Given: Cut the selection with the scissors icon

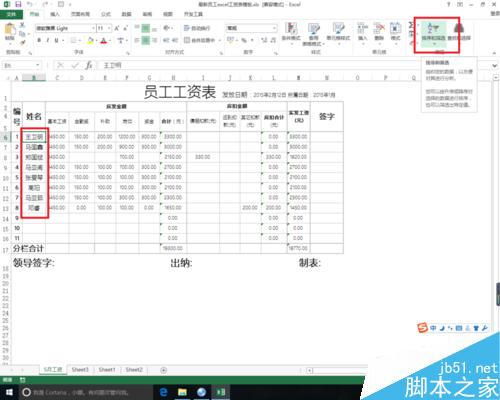Looking at the screenshot, I should [22, 25].
